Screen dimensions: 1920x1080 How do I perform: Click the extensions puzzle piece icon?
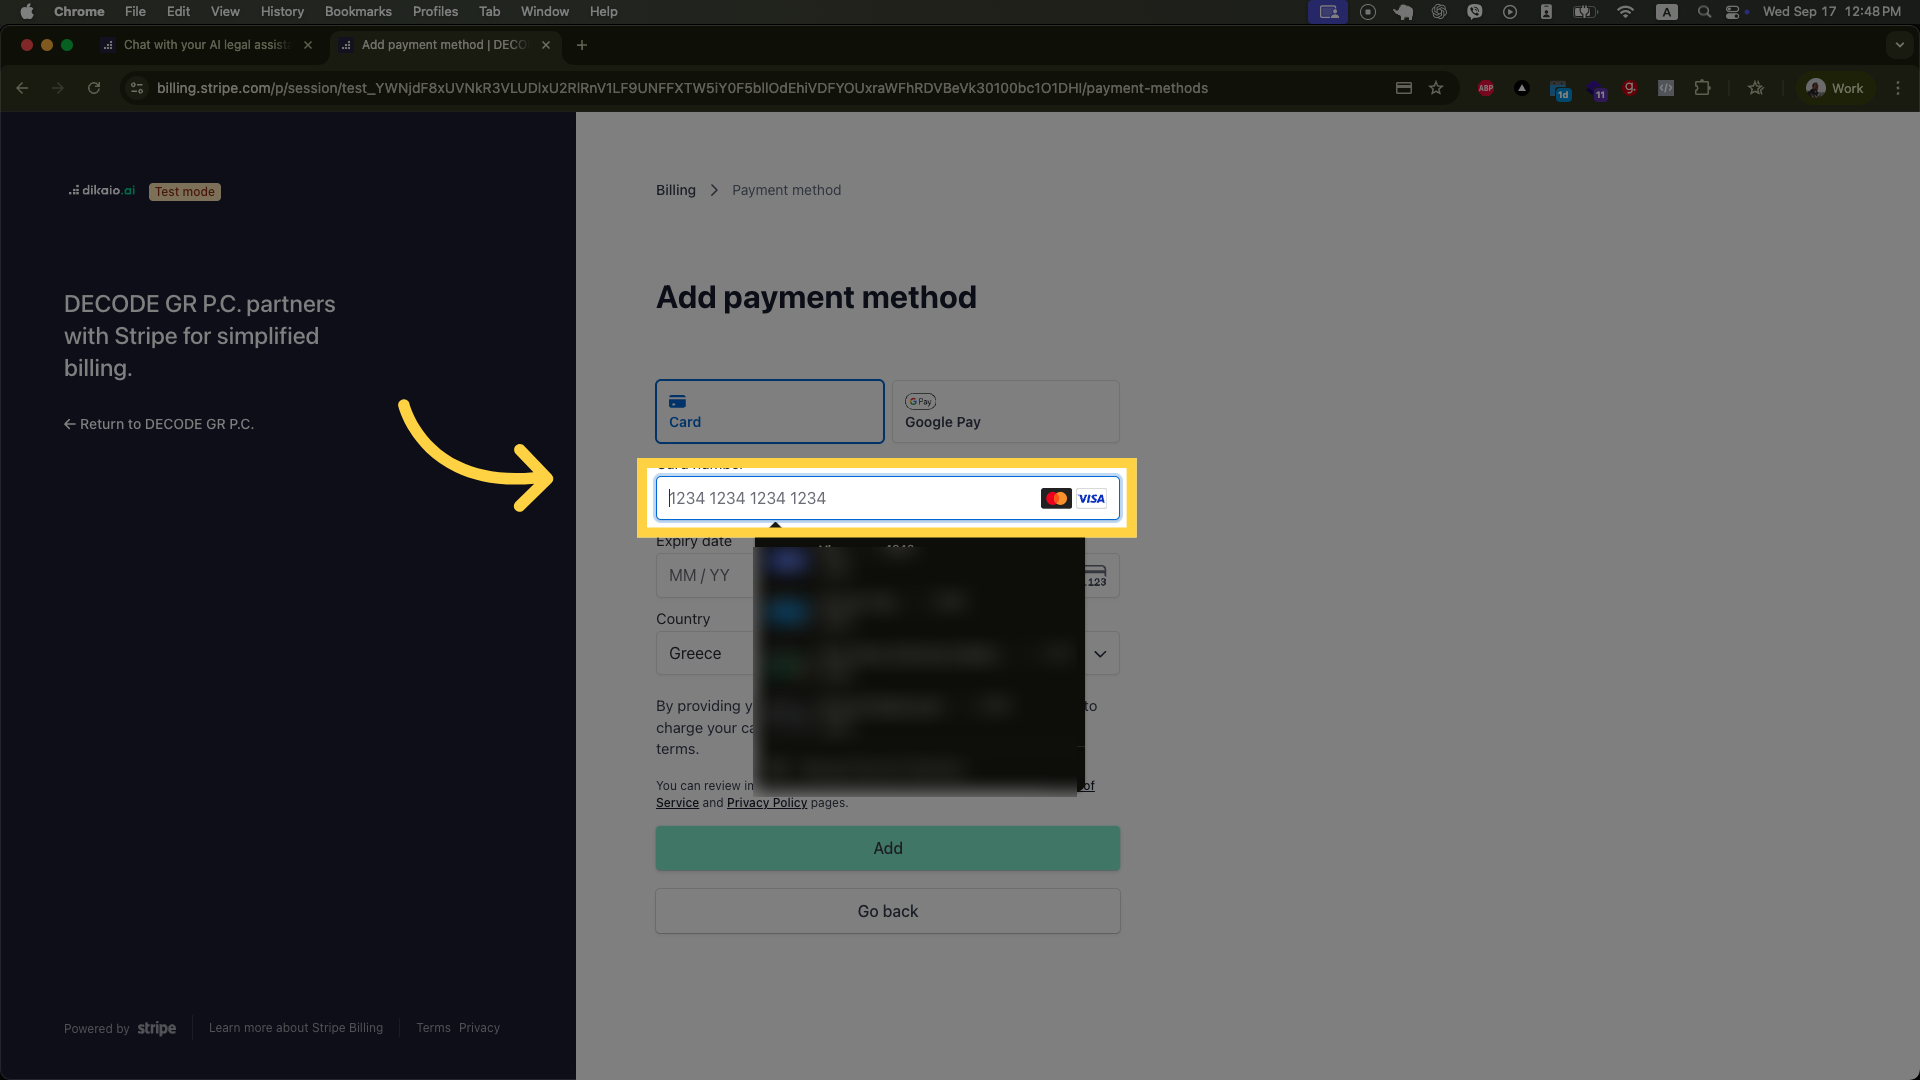coord(1702,88)
